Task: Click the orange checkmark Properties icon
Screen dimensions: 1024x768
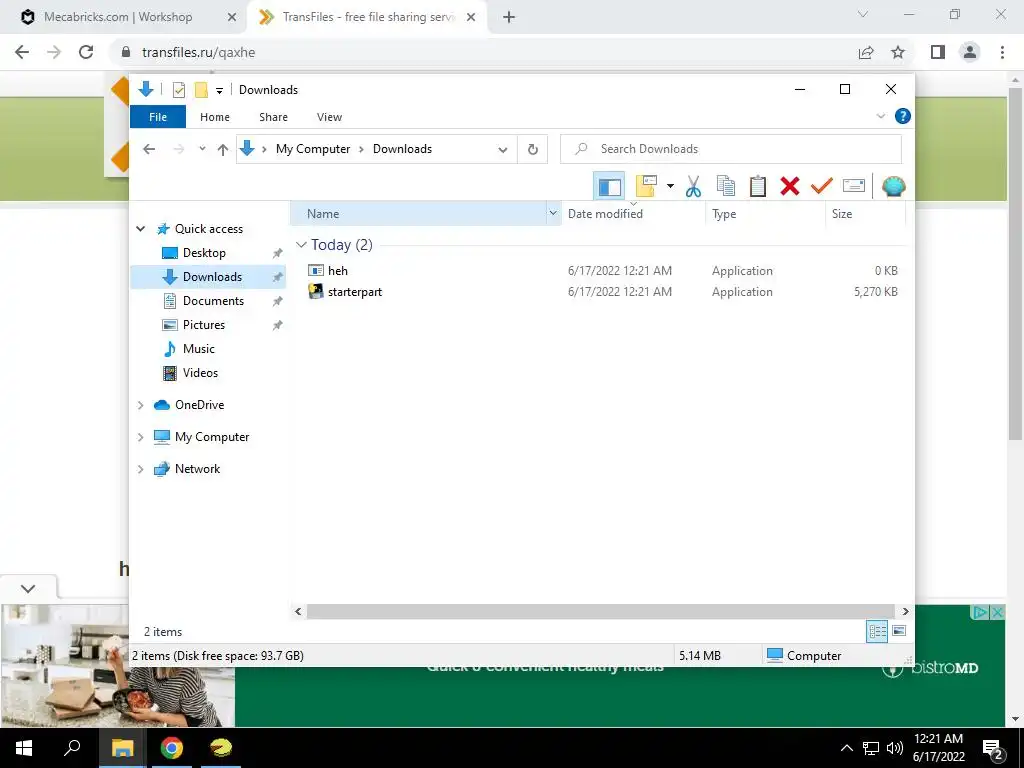Action: pos(822,186)
